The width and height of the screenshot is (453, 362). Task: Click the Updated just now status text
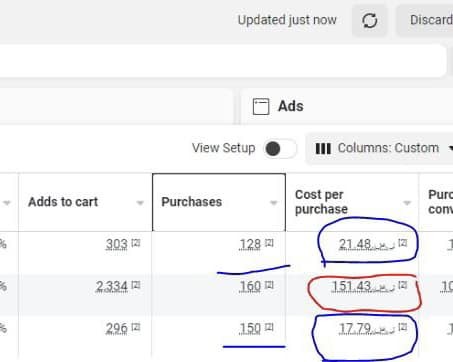point(287,20)
